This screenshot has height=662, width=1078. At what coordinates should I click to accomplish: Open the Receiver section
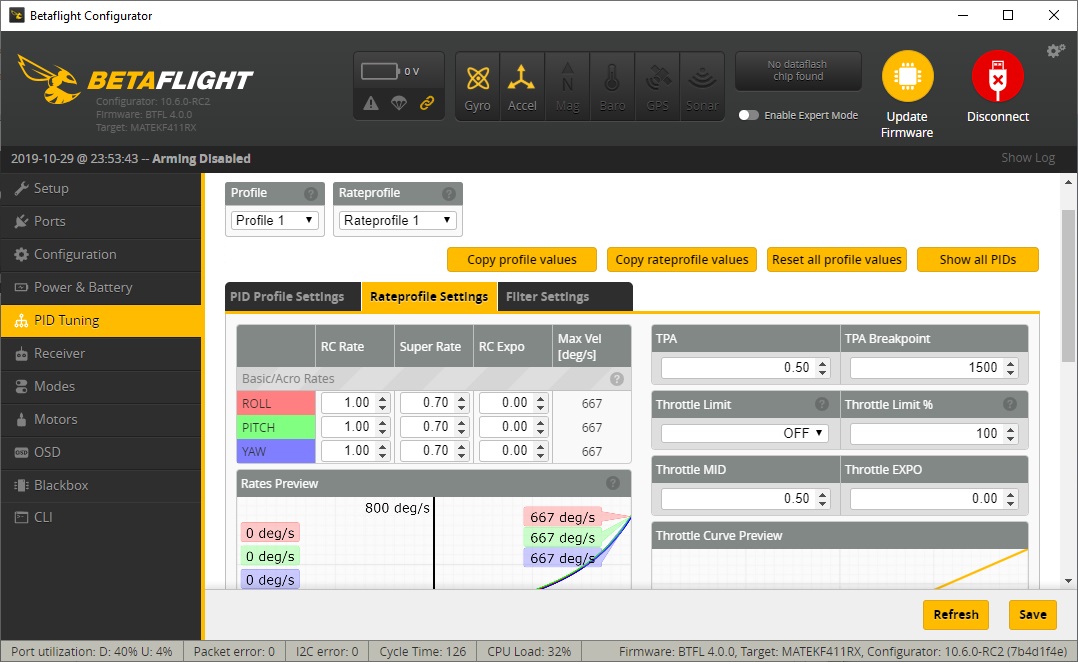pyautogui.click(x=101, y=353)
